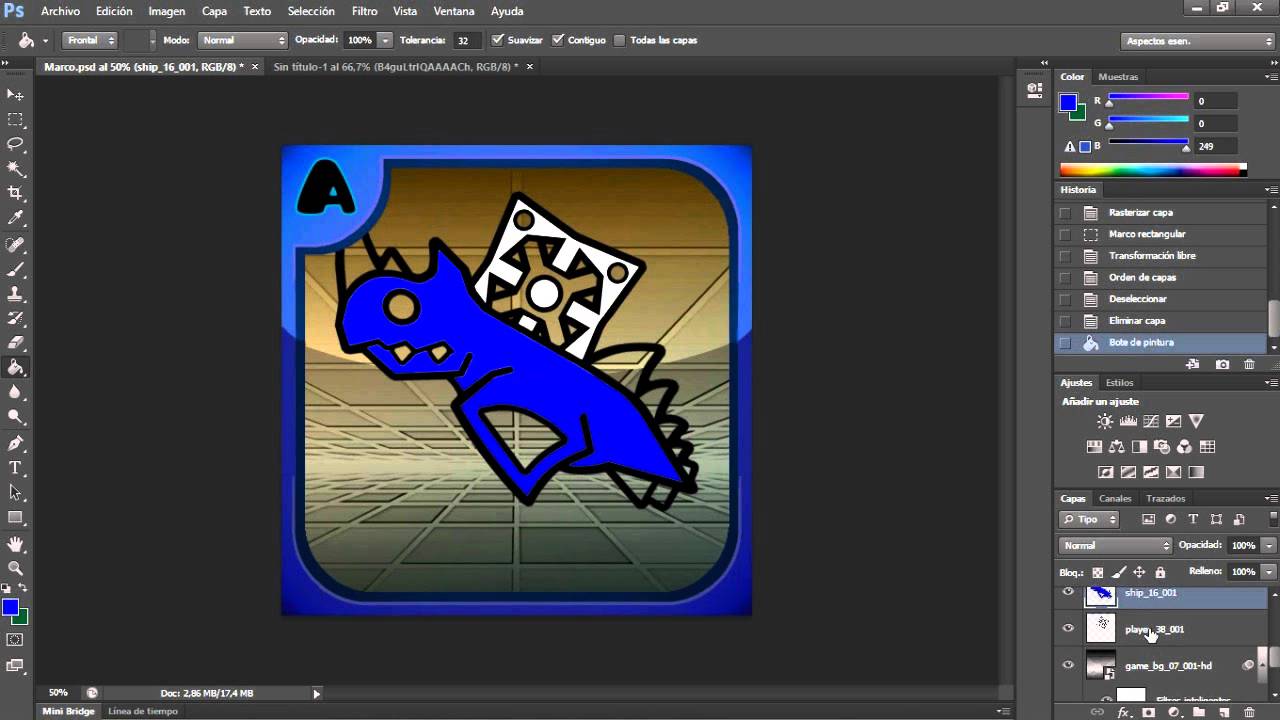Add a Color Balance adjustment
Viewport: 1280px width, 720px height.
coord(1117,447)
